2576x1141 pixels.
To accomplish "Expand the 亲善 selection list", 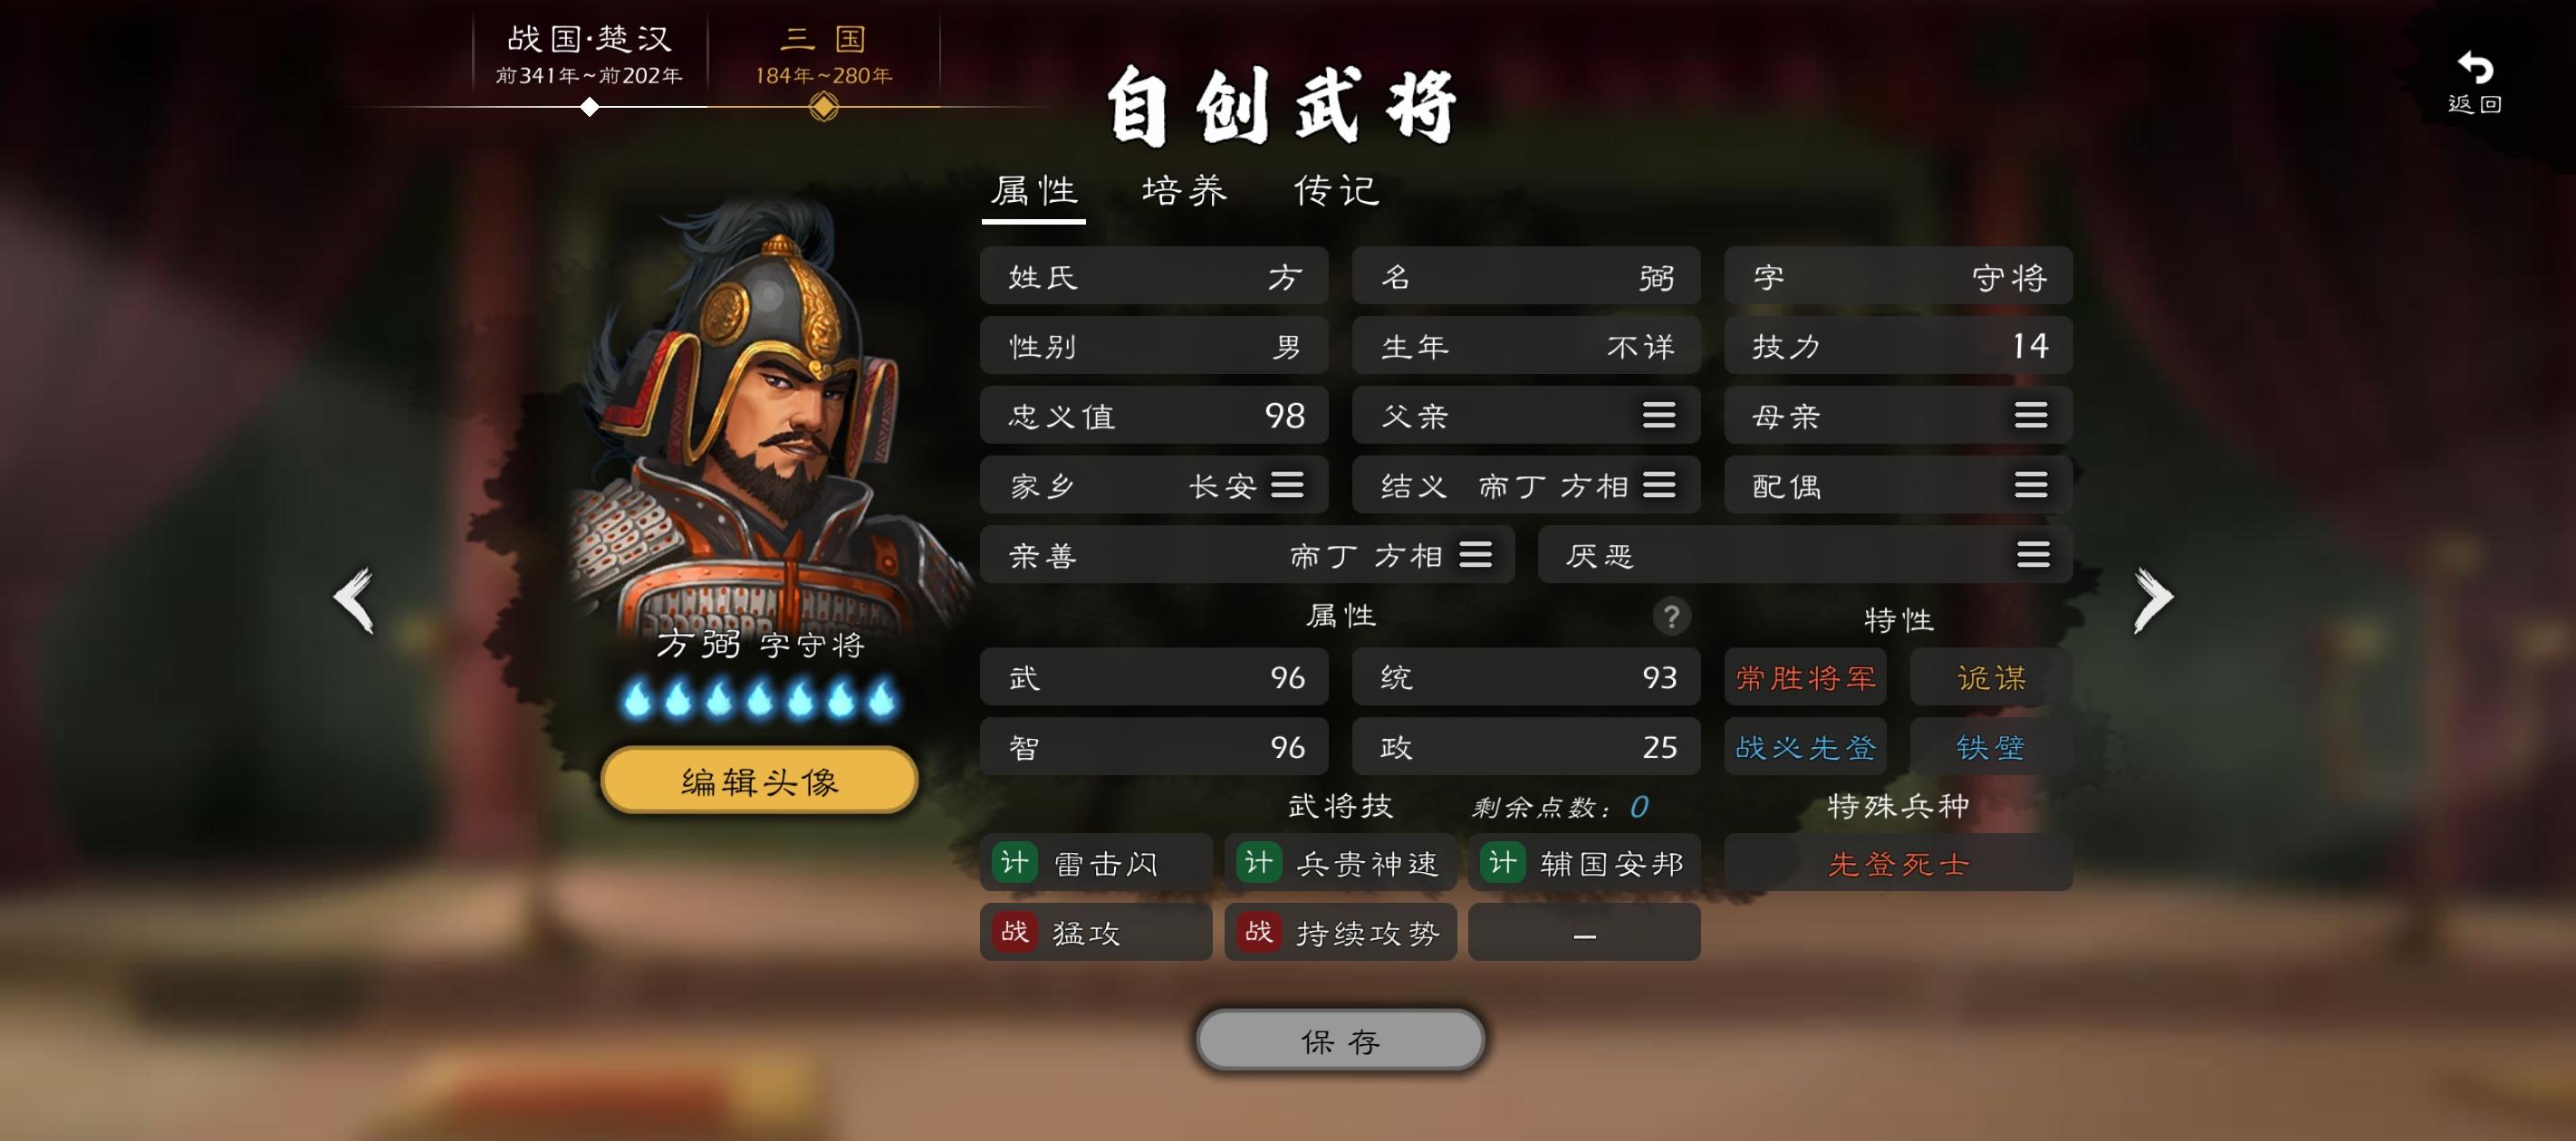I will 1475,554.
